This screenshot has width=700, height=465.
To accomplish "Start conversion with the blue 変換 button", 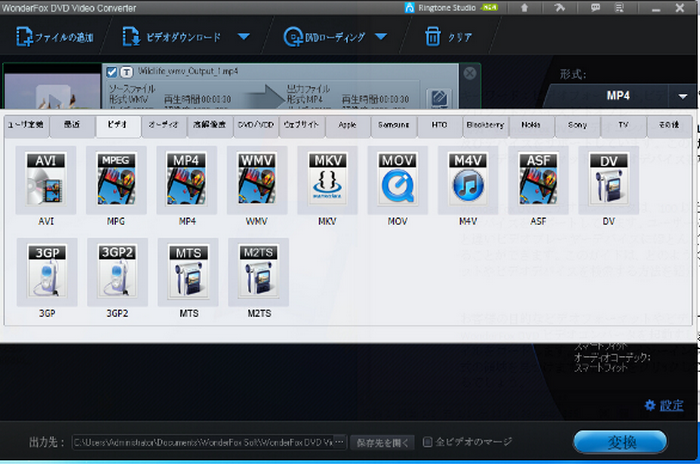I will (621, 442).
